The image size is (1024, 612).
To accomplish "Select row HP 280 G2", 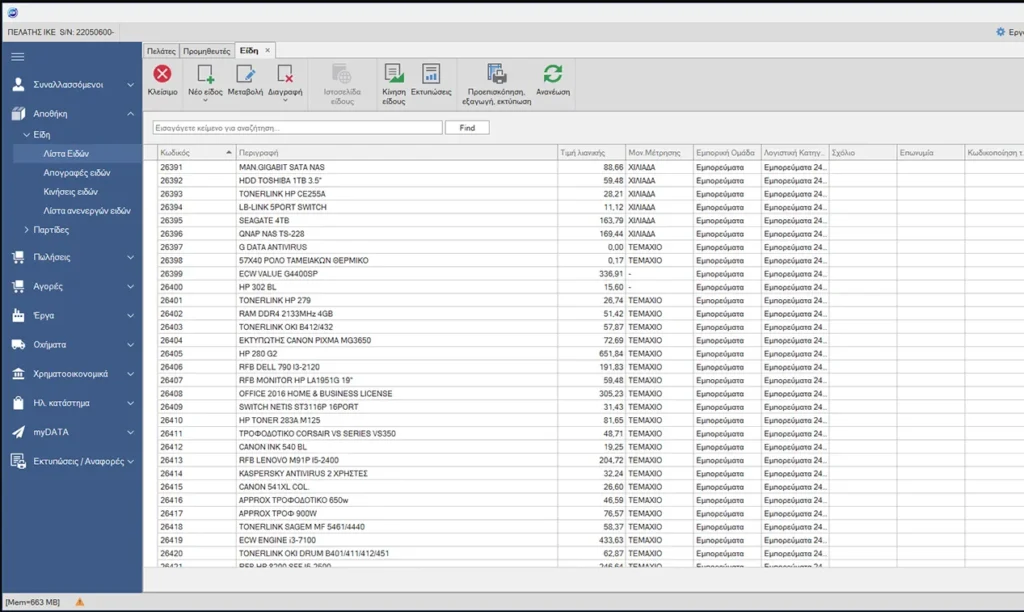I will click(584, 354).
